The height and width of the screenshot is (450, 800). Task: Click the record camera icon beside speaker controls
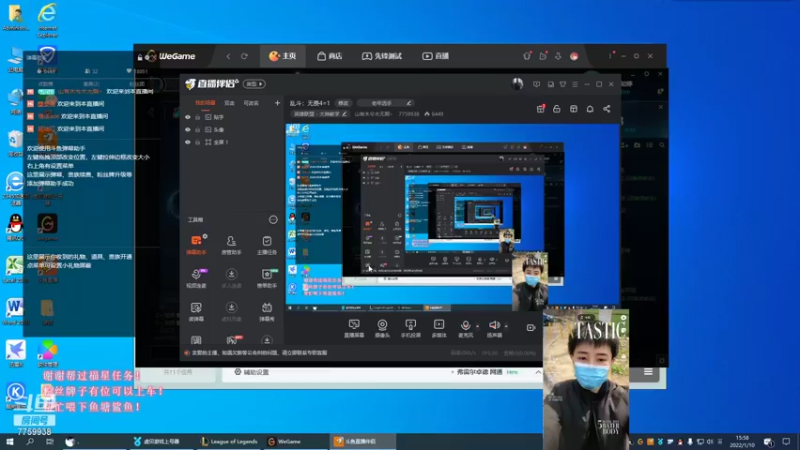tap(531, 328)
